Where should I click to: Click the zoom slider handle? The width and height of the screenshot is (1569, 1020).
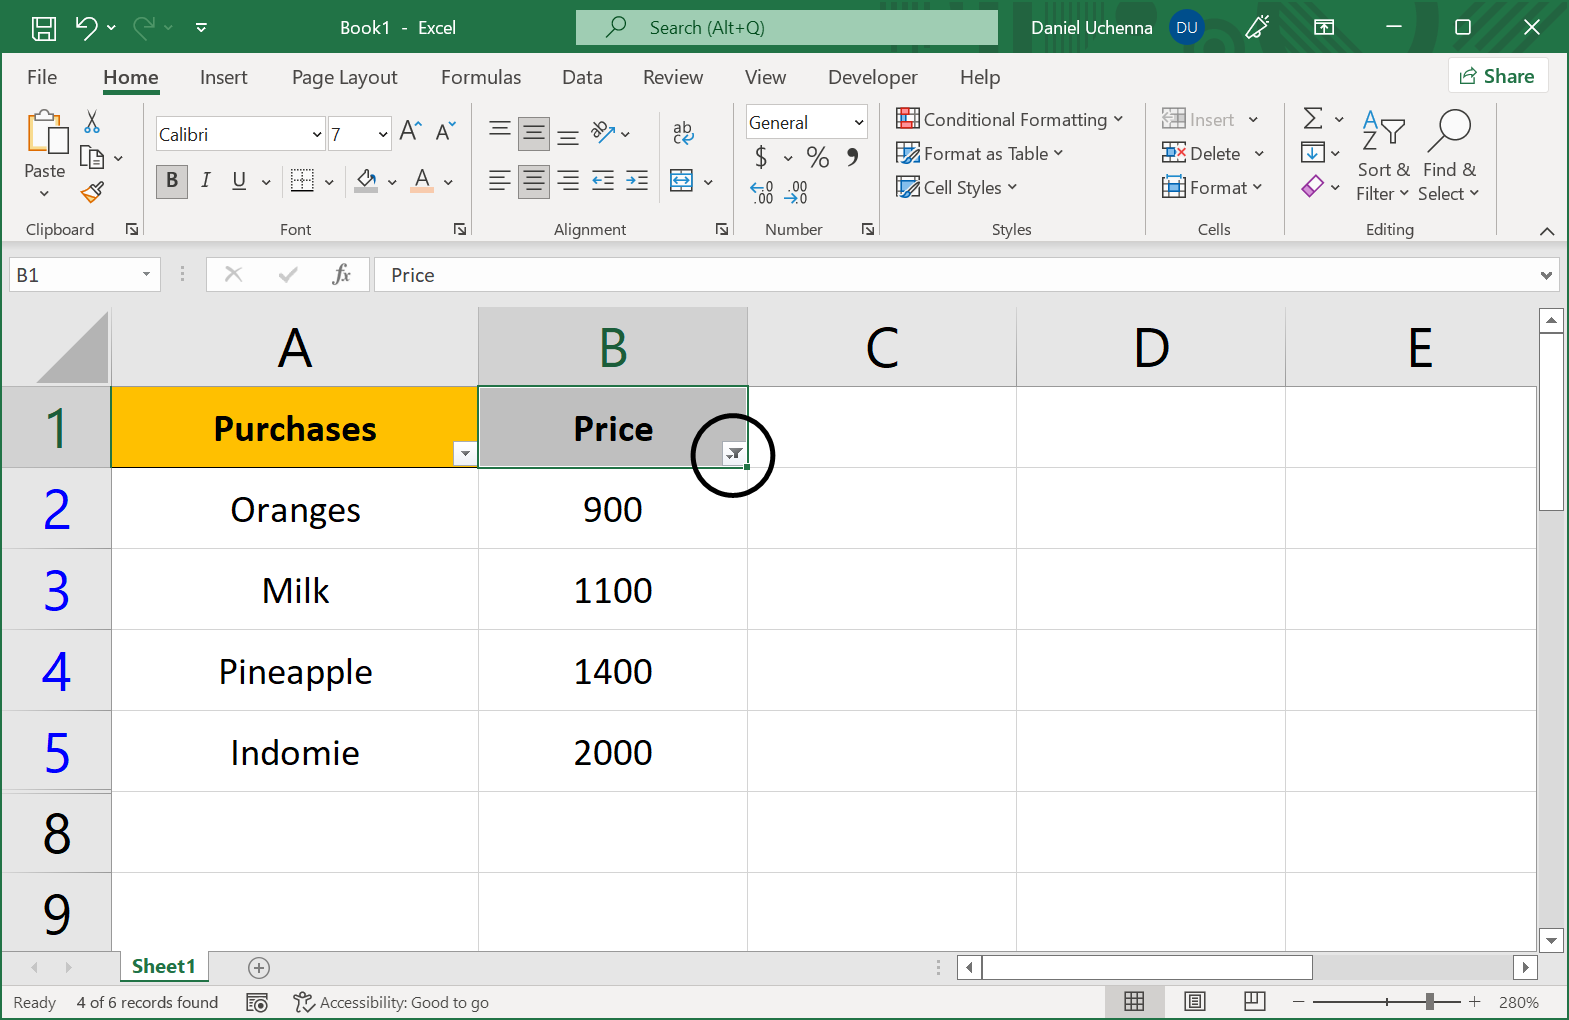click(x=1430, y=1001)
